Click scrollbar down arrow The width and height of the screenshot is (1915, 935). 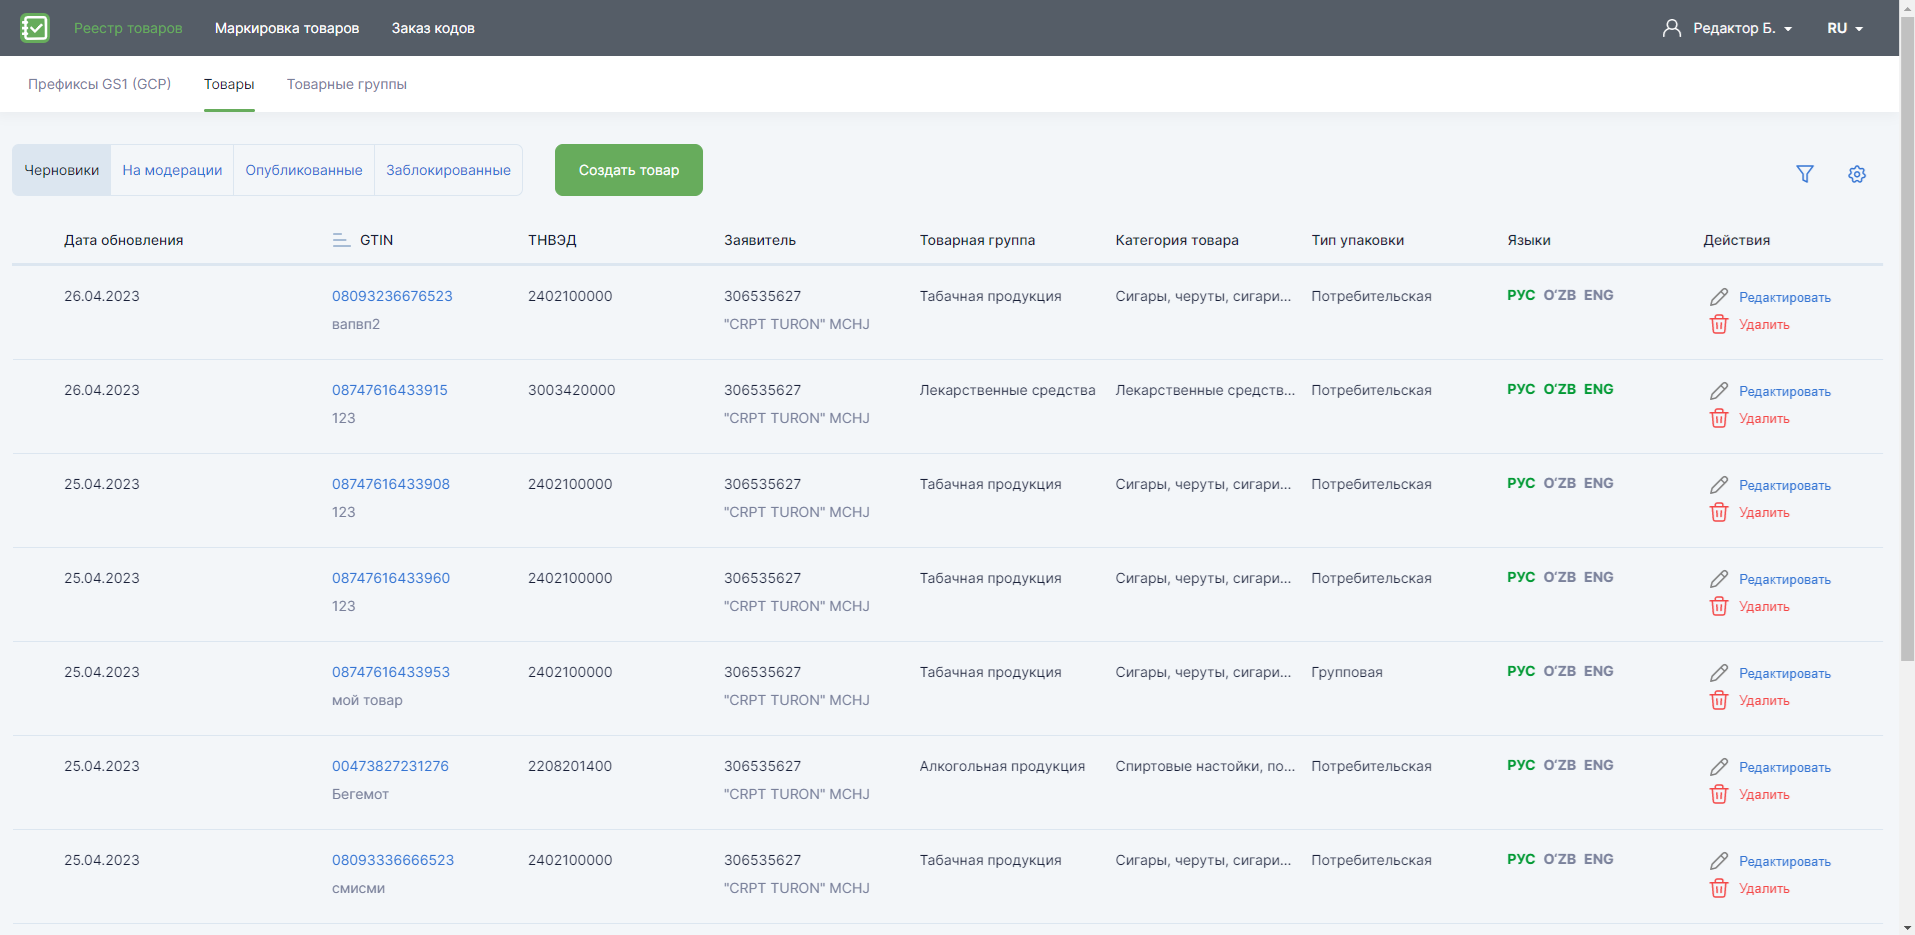coord(1907,927)
